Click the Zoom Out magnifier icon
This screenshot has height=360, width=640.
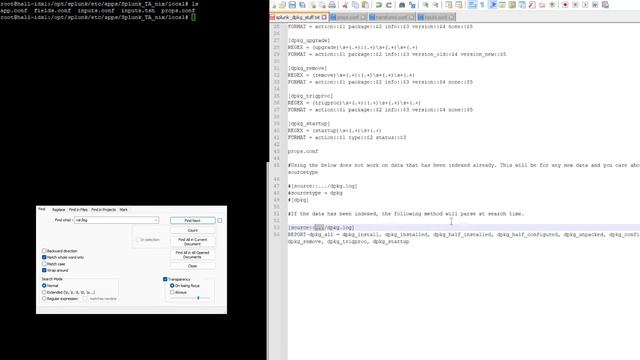click(x=436, y=5)
